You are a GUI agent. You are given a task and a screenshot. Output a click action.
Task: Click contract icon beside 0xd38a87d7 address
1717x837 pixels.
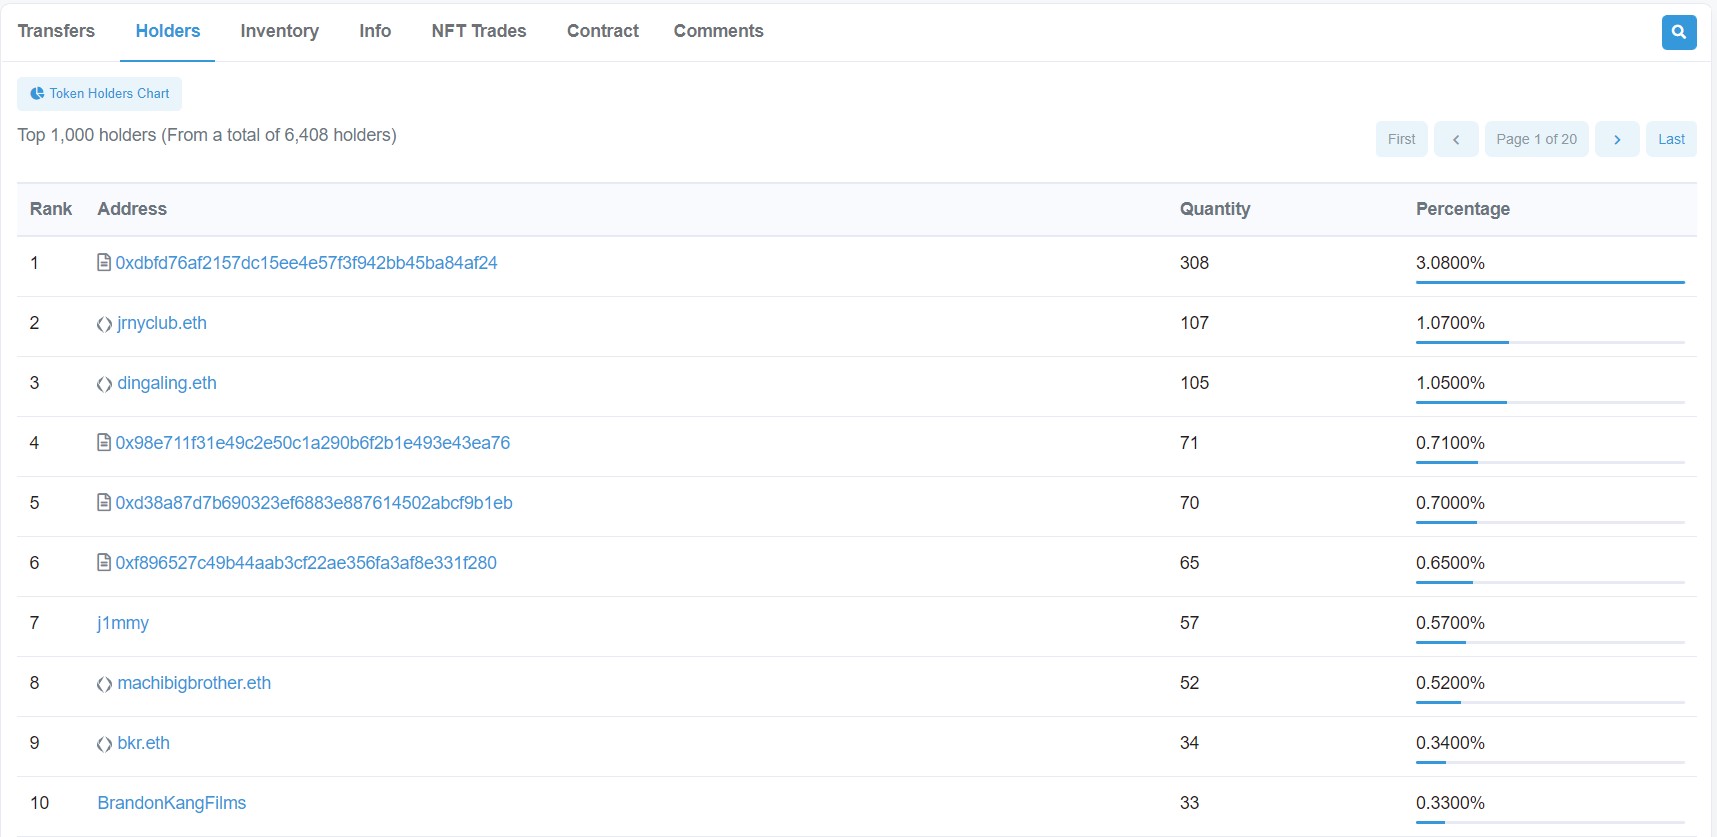click(x=104, y=503)
